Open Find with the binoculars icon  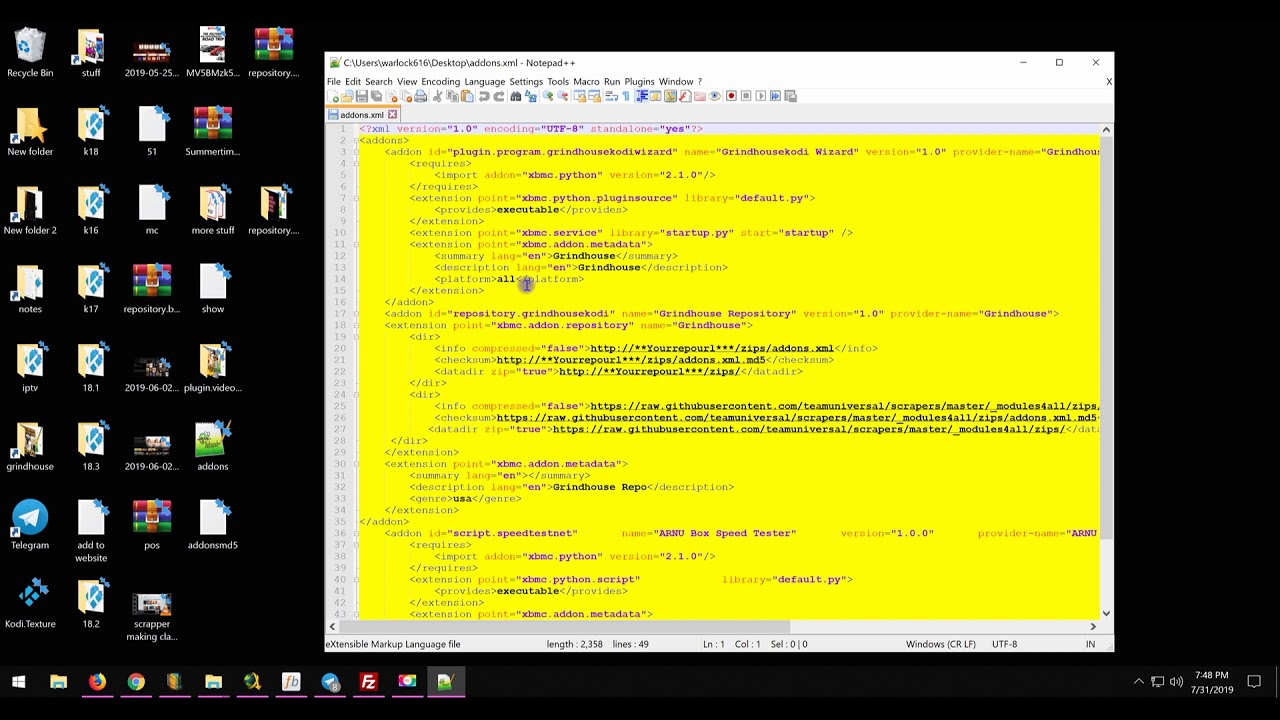click(516, 96)
